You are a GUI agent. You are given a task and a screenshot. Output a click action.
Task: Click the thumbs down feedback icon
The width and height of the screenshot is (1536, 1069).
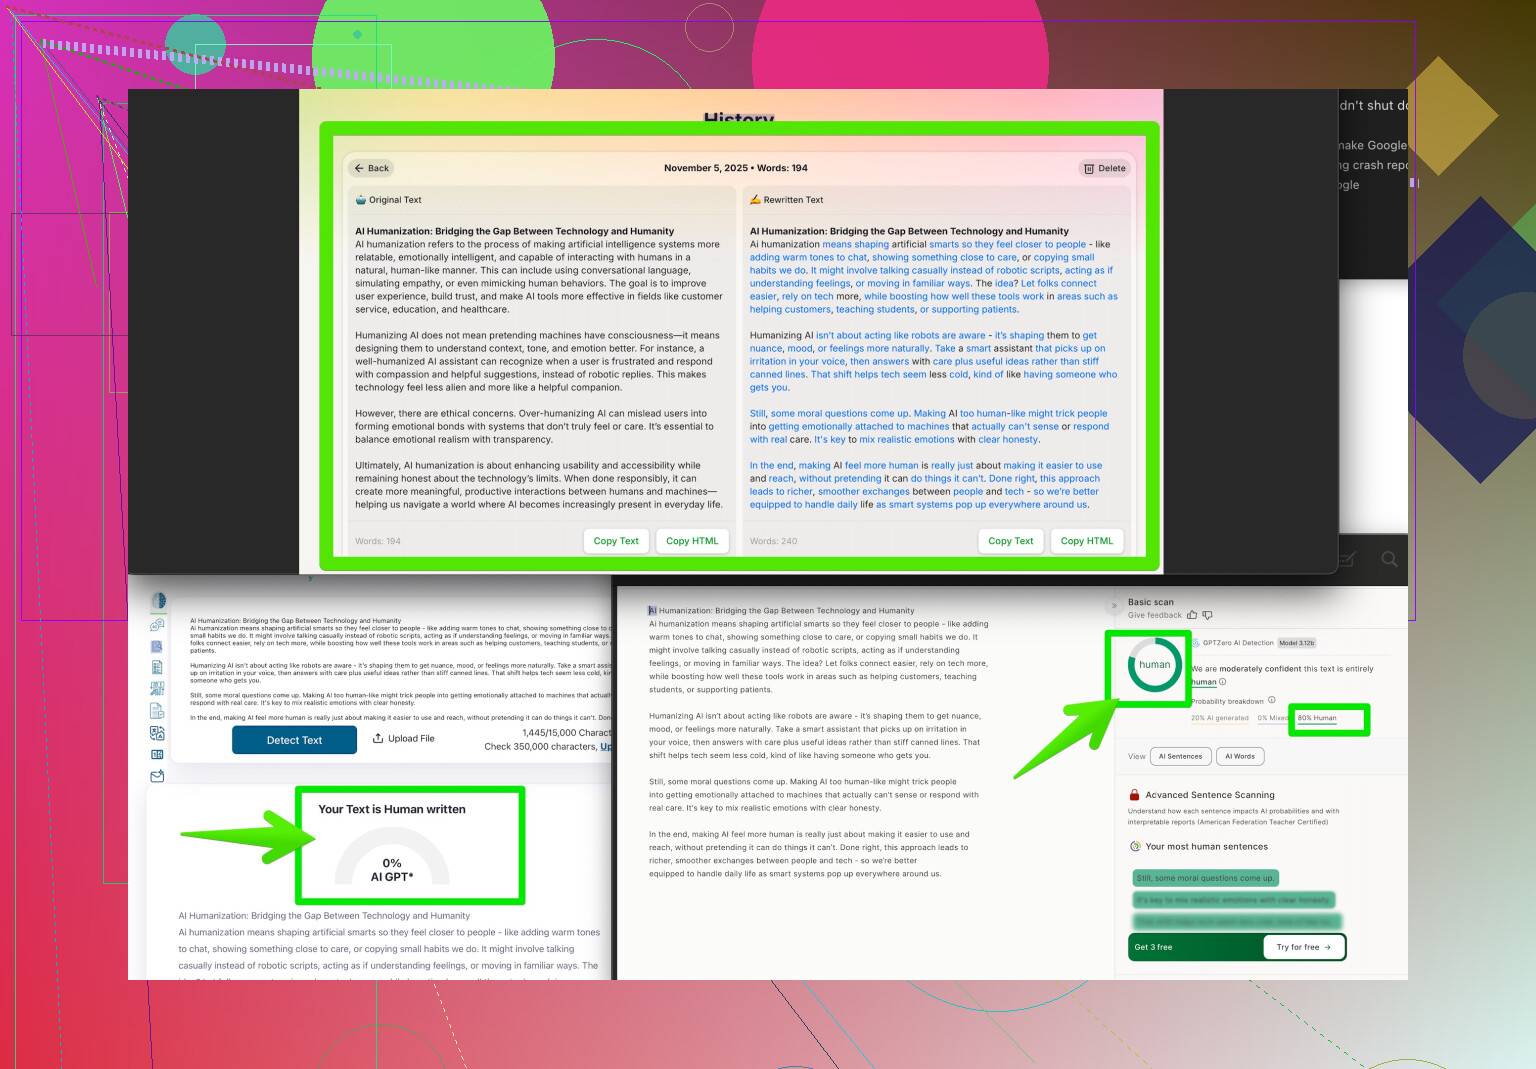tap(1207, 615)
